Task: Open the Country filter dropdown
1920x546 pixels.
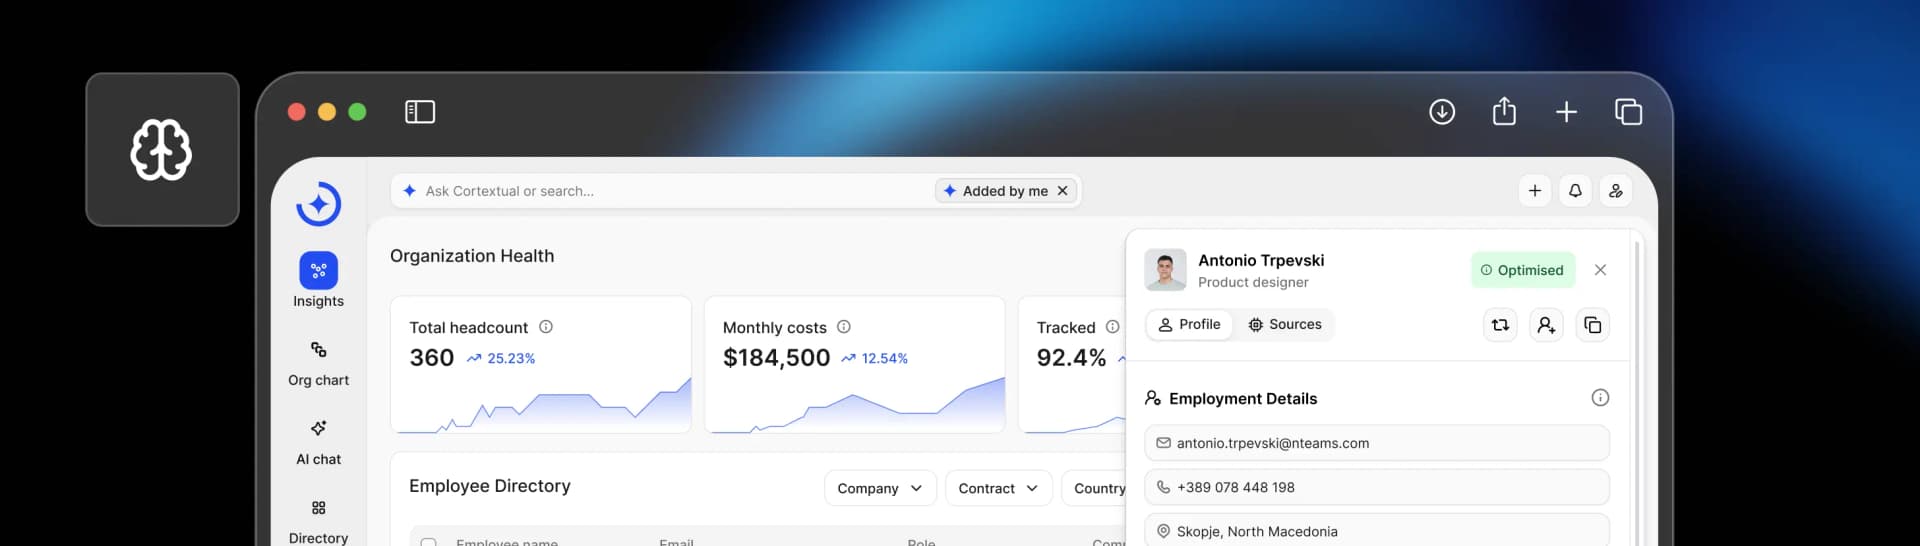Action: tap(1094, 488)
